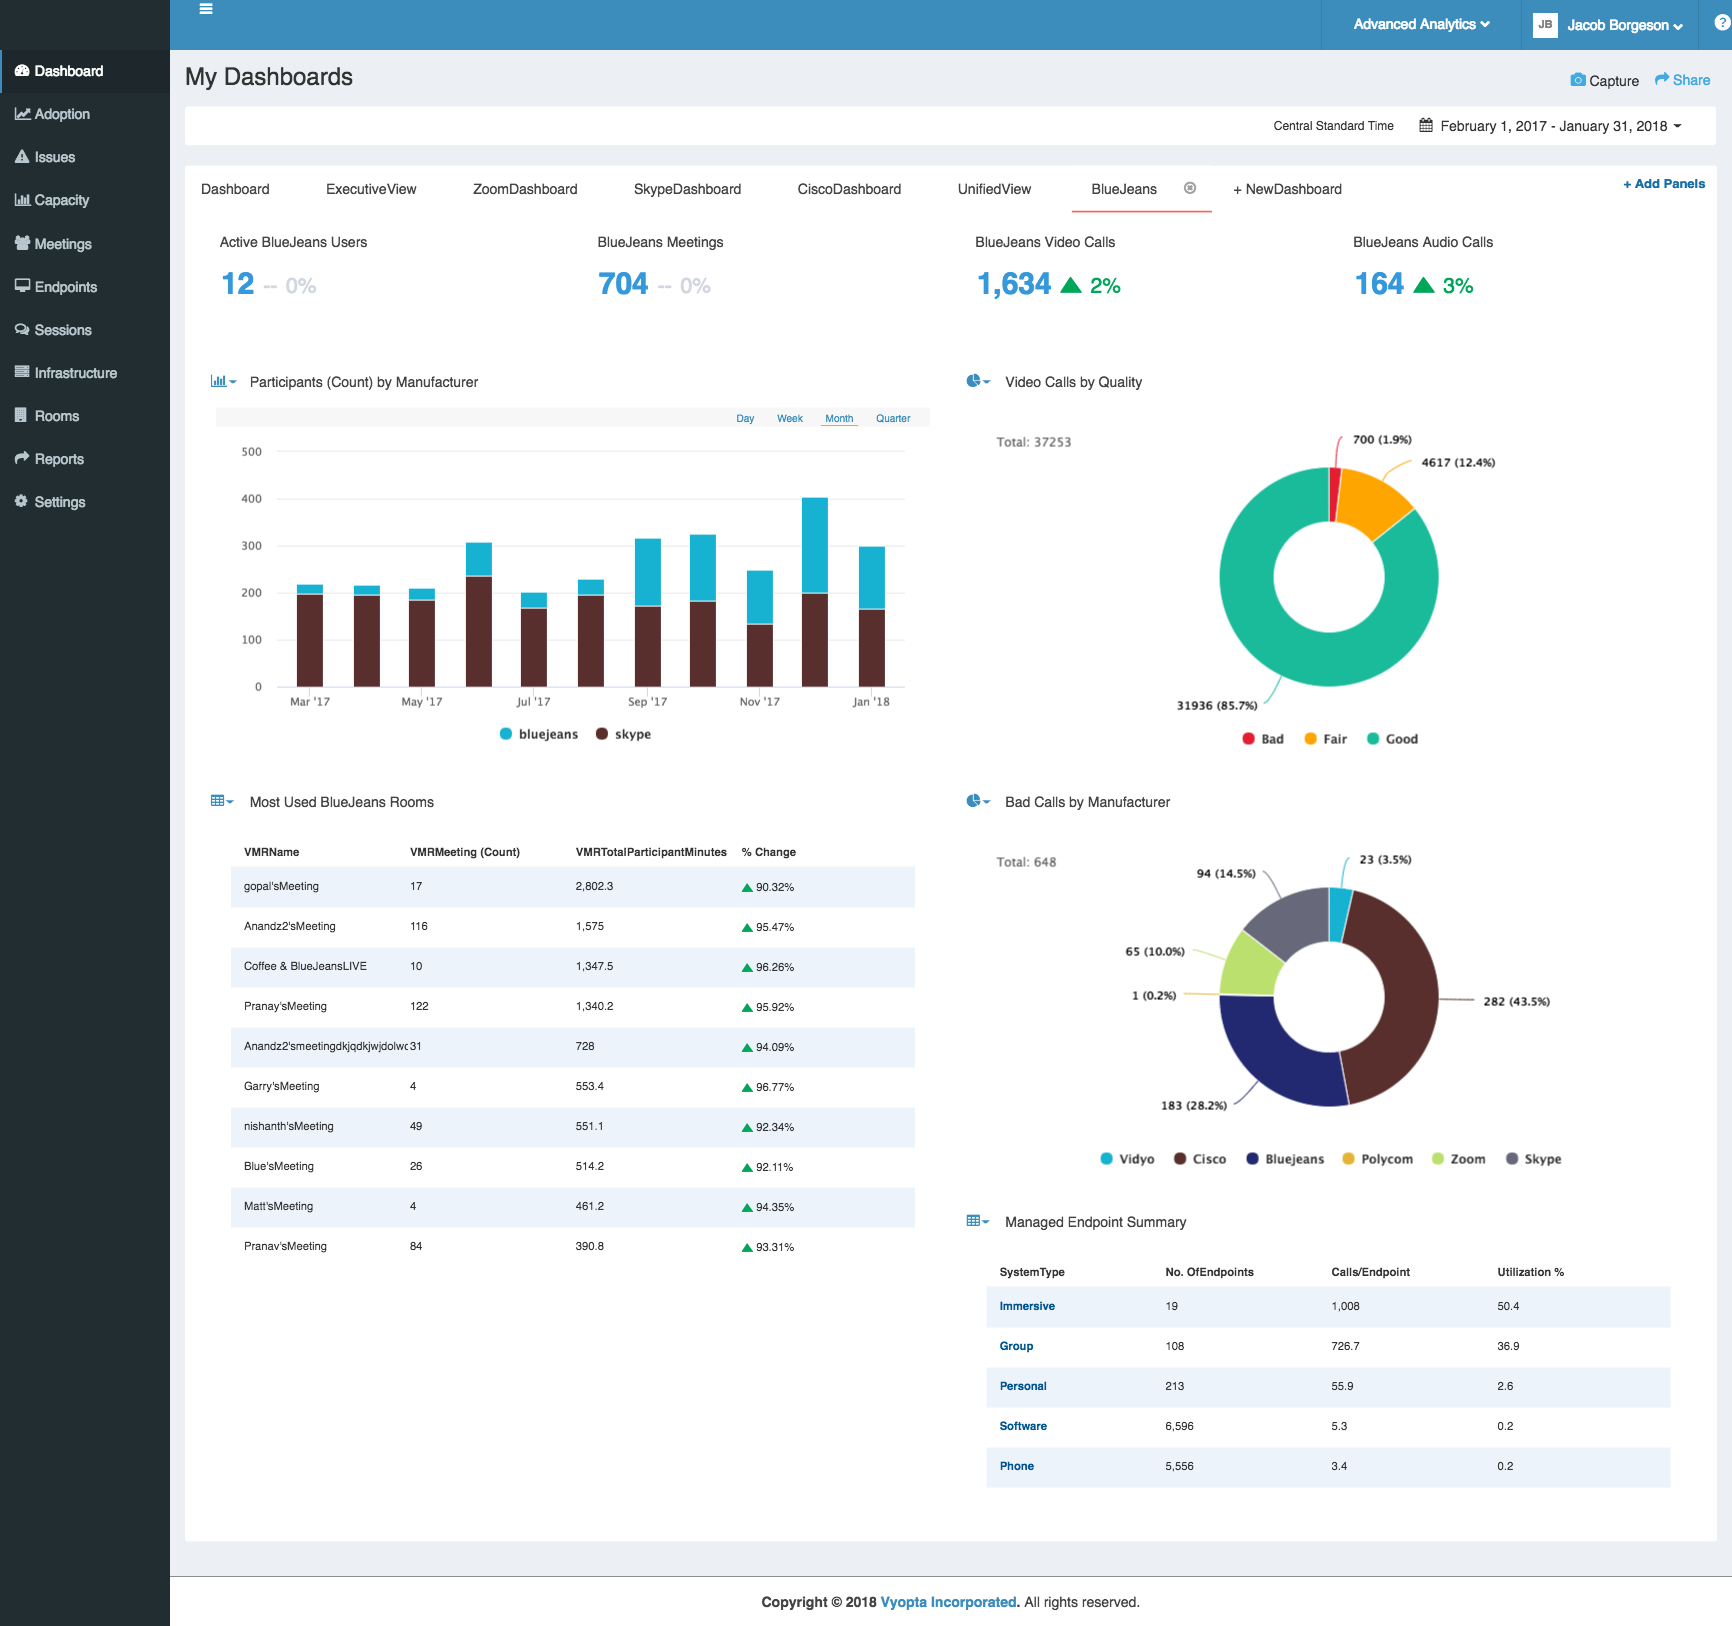The height and width of the screenshot is (1626, 1732).
Task: Toggle the bluejeans series in bar chart legend
Action: pyautogui.click(x=539, y=734)
